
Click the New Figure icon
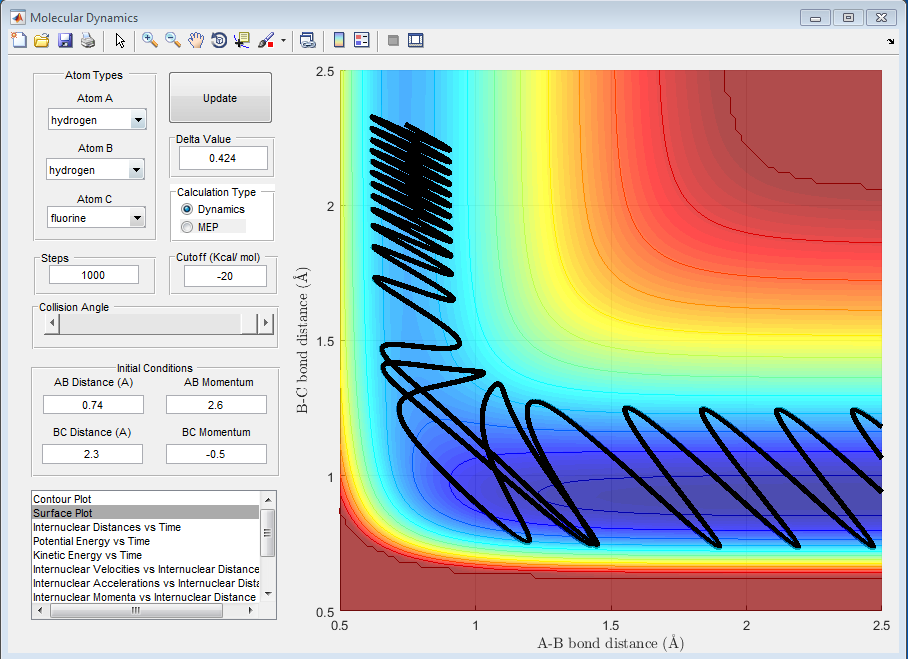click(x=19, y=40)
